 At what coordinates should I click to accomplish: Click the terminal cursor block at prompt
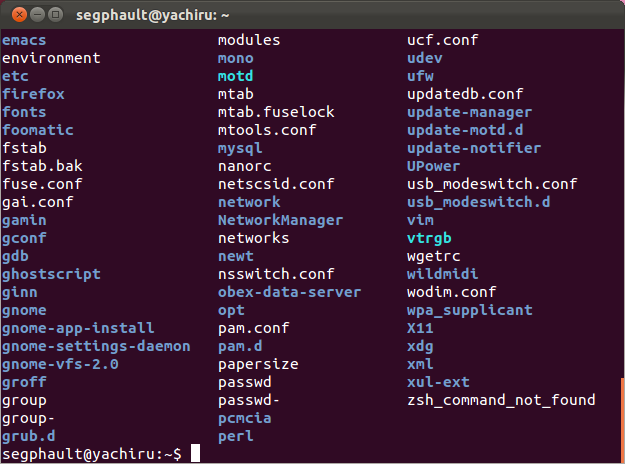click(195, 453)
